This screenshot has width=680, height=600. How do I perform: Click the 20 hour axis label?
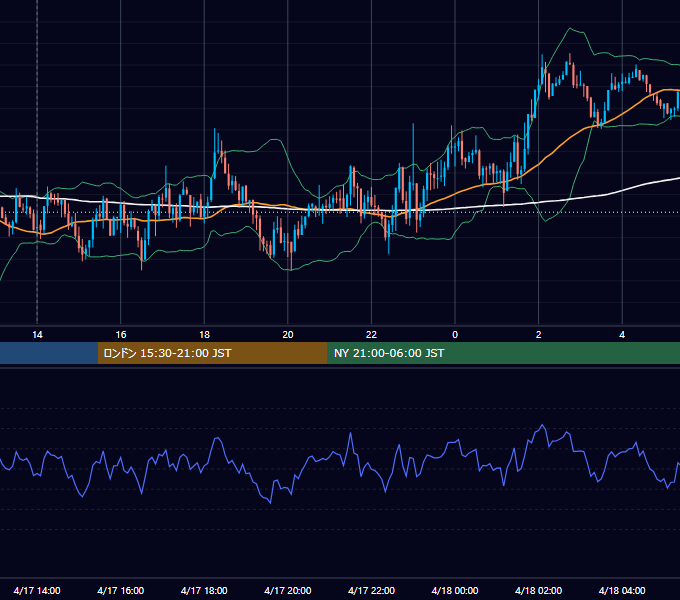pyautogui.click(x=288, y=335)
